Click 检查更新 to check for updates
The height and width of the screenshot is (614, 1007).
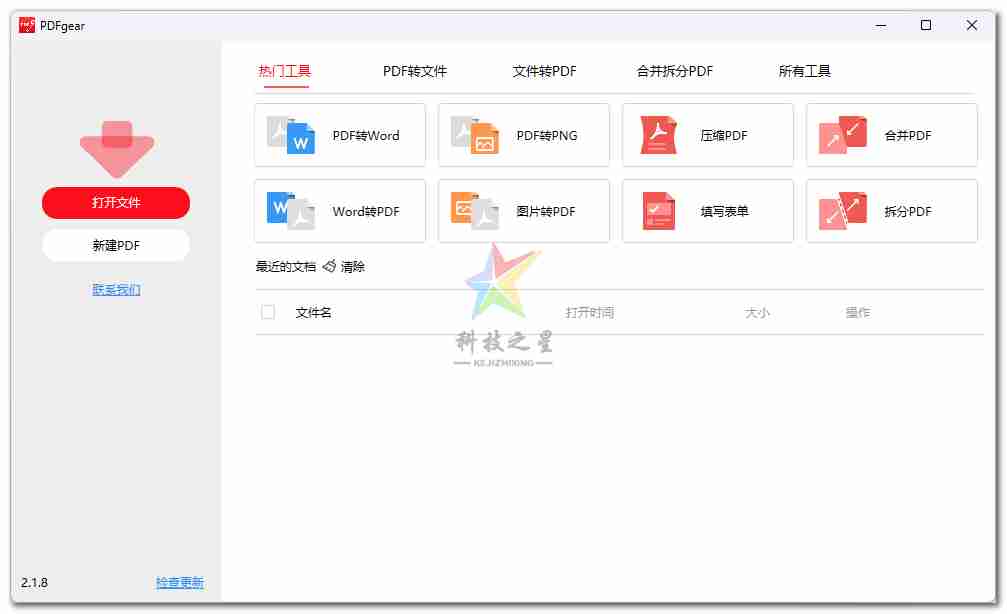(179, 582)
